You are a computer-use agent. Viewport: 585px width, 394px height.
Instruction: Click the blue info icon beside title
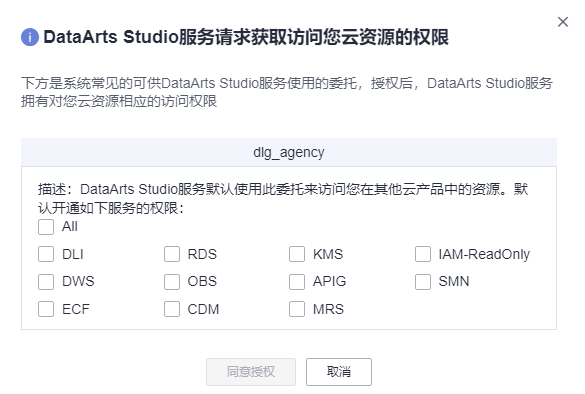[x=30, y=37]
